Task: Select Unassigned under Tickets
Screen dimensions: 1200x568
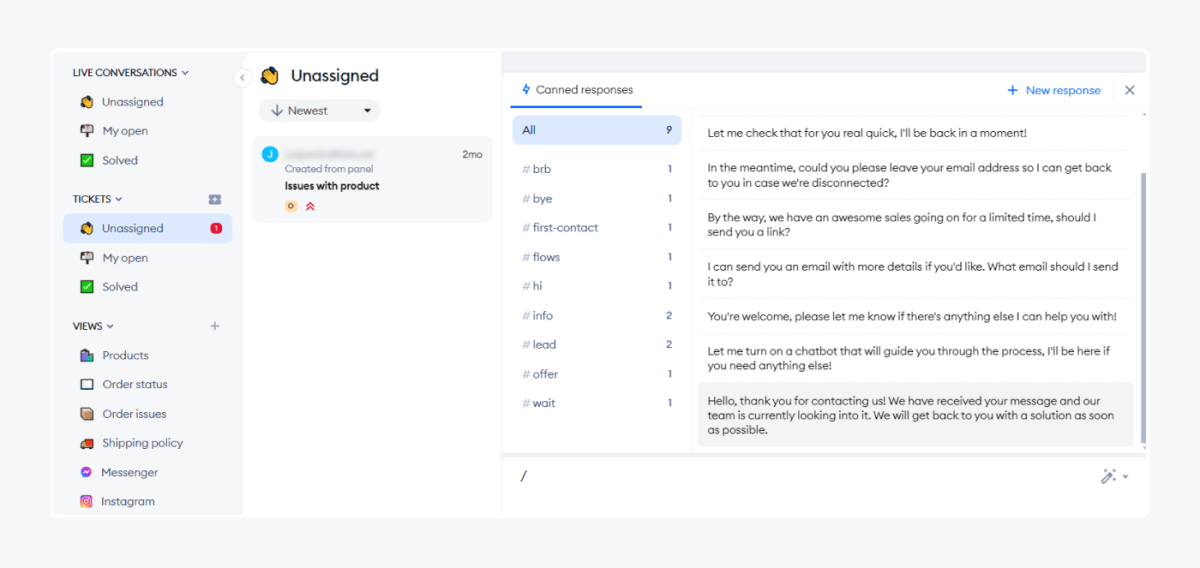Action: (x=147, y=228)
